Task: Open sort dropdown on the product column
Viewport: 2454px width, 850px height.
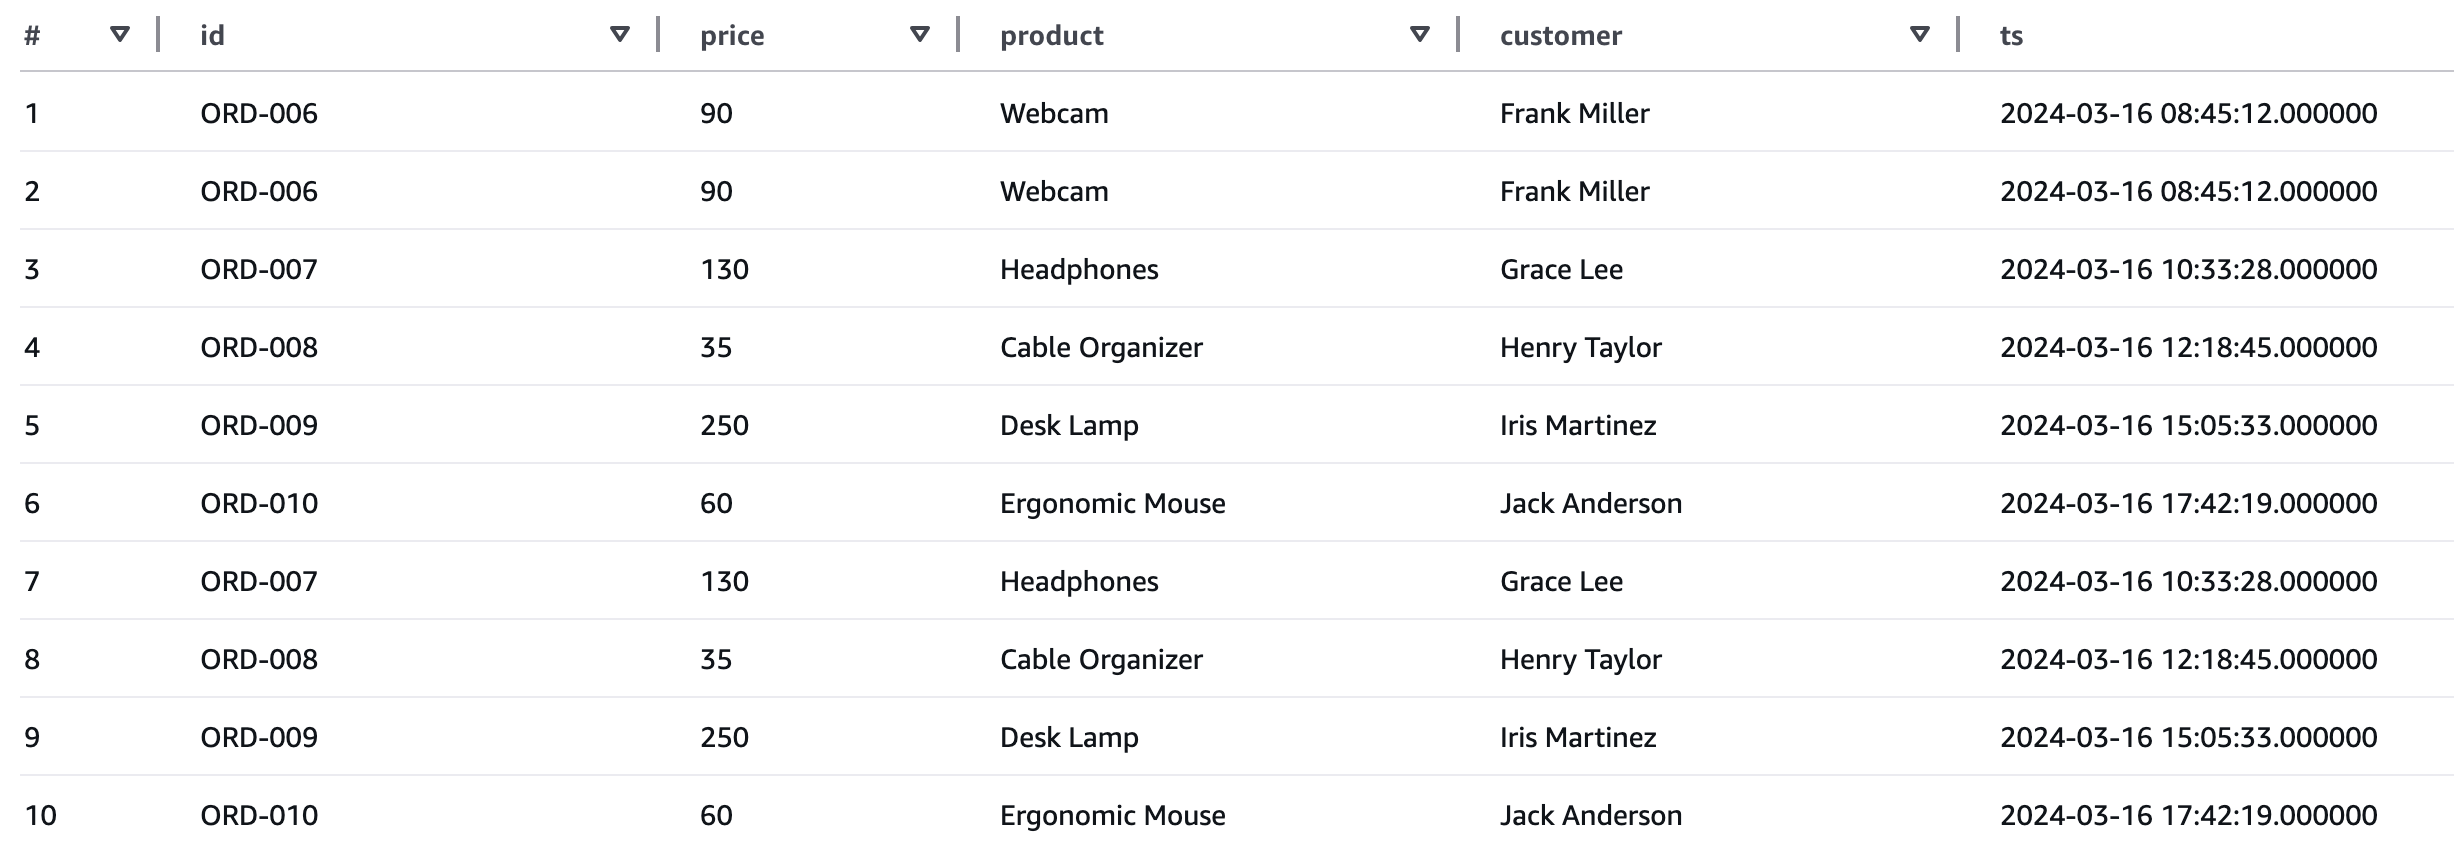Action: click(1419, 35)
